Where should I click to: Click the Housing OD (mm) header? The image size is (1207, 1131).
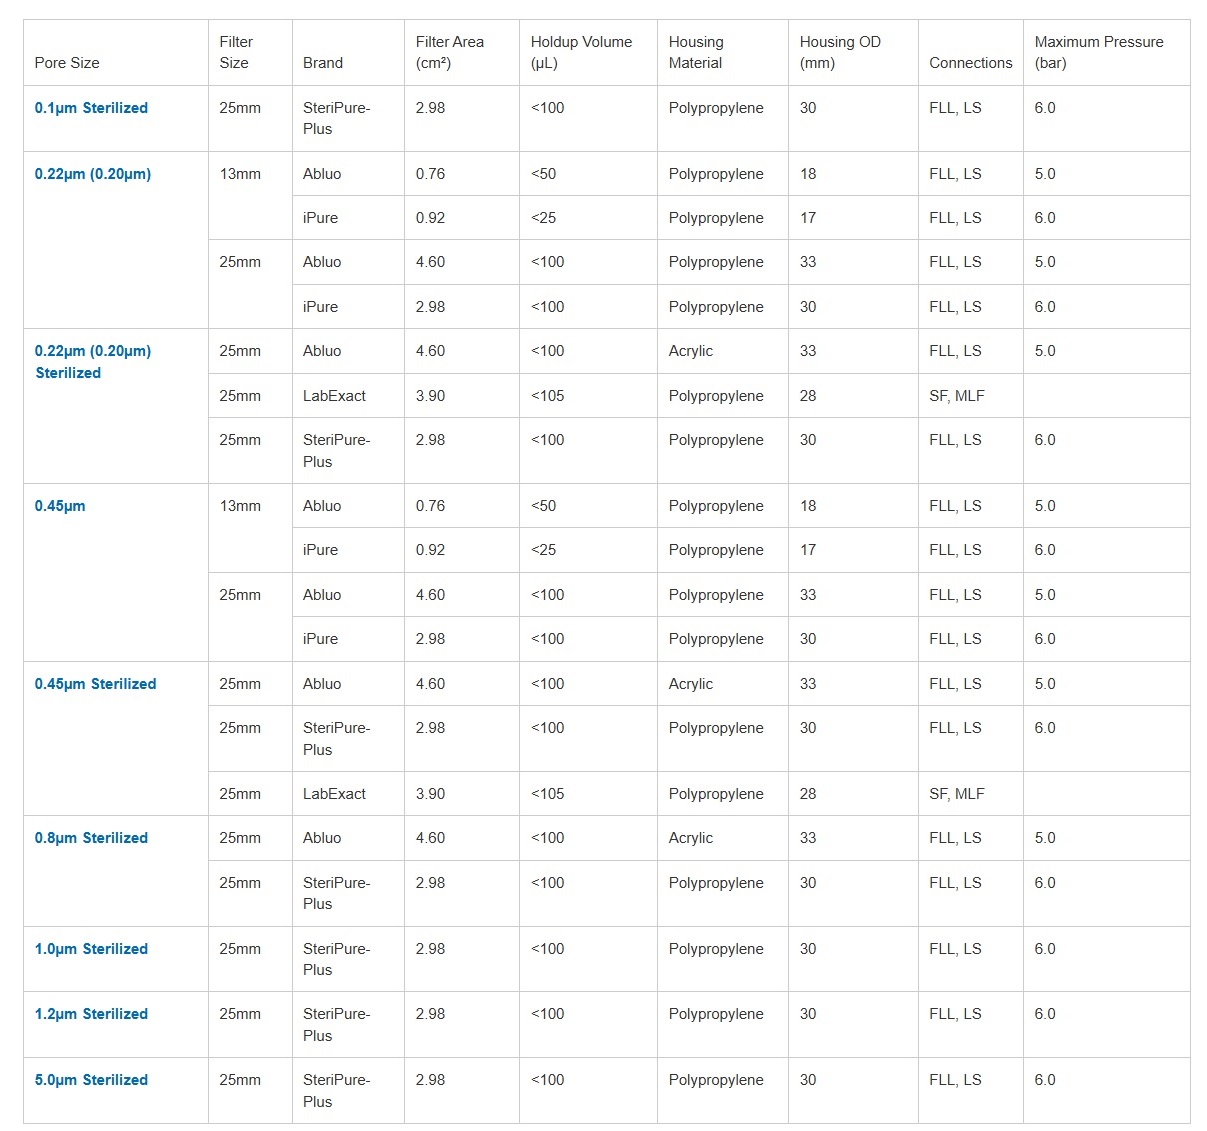(x=840, y=52)
